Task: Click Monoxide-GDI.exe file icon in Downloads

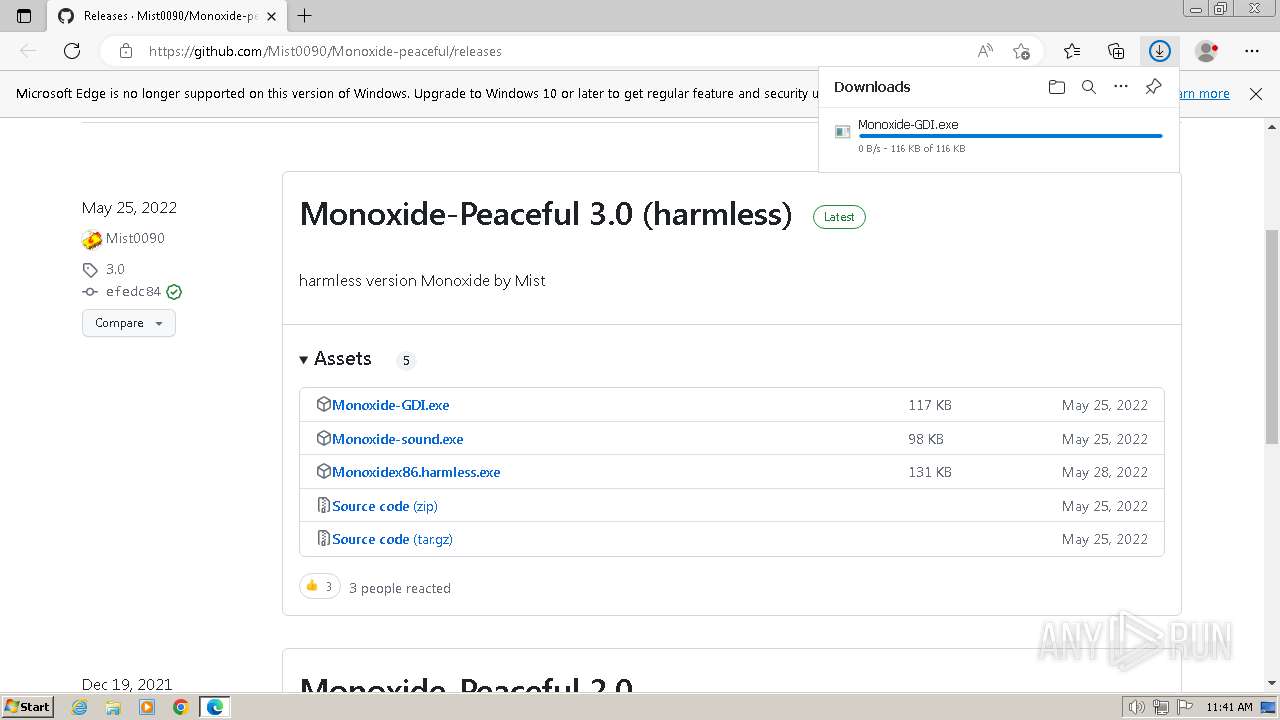Action: pyautogui.click(x=843, y=132)
